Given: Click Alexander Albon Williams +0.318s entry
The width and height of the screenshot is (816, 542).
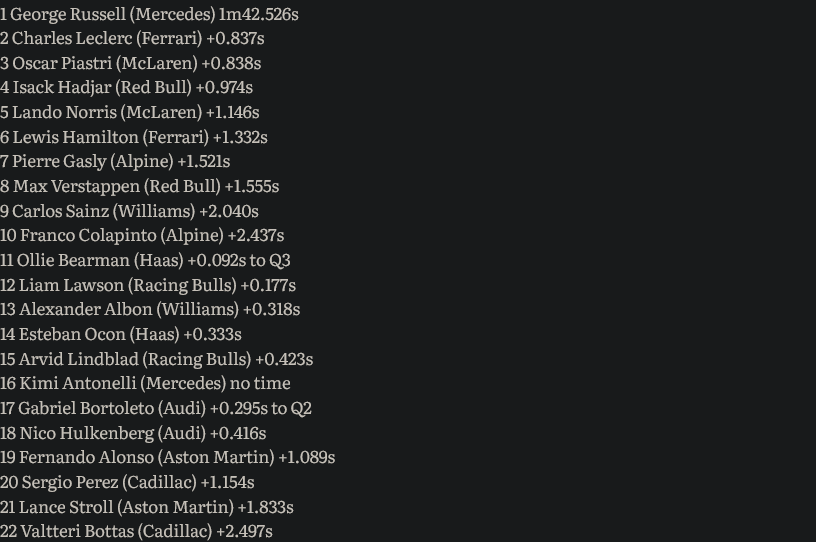Looking at the screenshot, I should (x=150, y=309).
